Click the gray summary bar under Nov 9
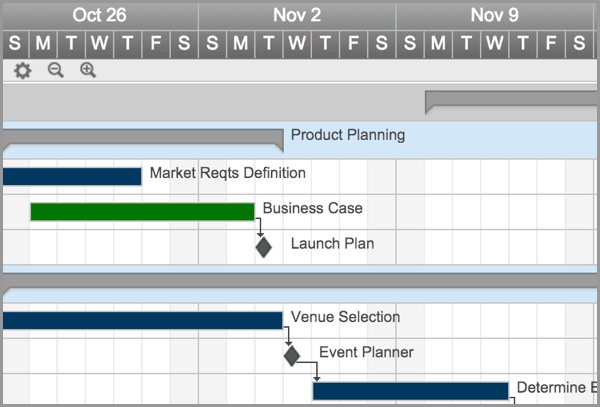 512,99
